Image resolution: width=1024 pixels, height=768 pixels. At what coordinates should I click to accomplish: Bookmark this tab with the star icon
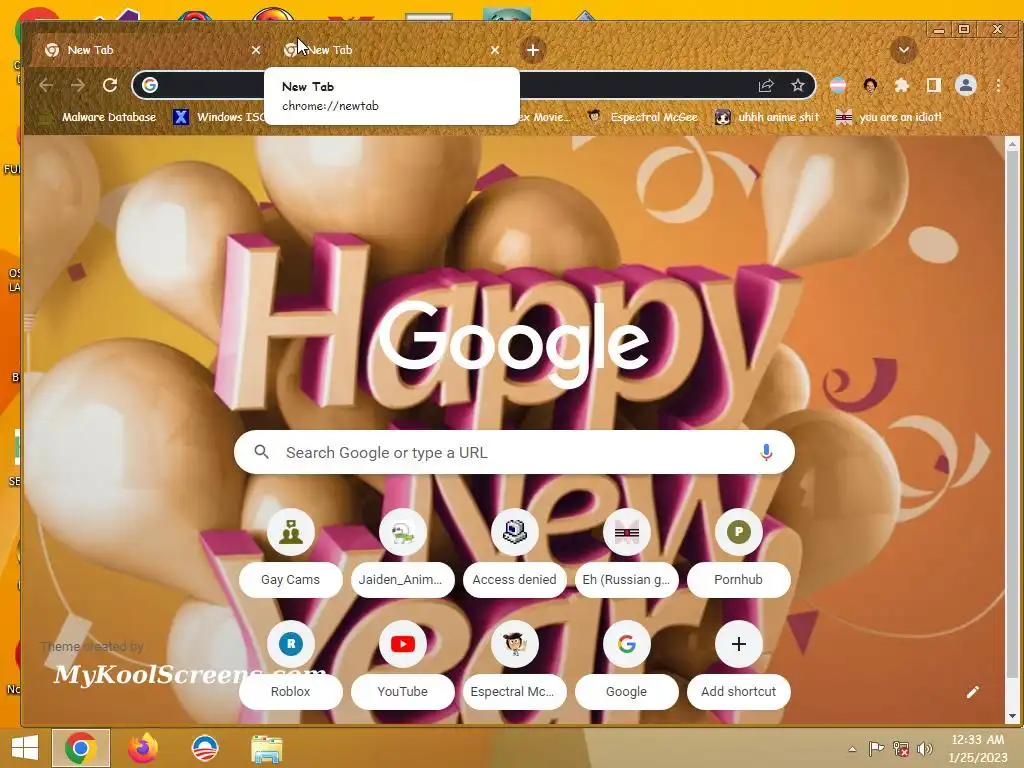pos(797,86)
